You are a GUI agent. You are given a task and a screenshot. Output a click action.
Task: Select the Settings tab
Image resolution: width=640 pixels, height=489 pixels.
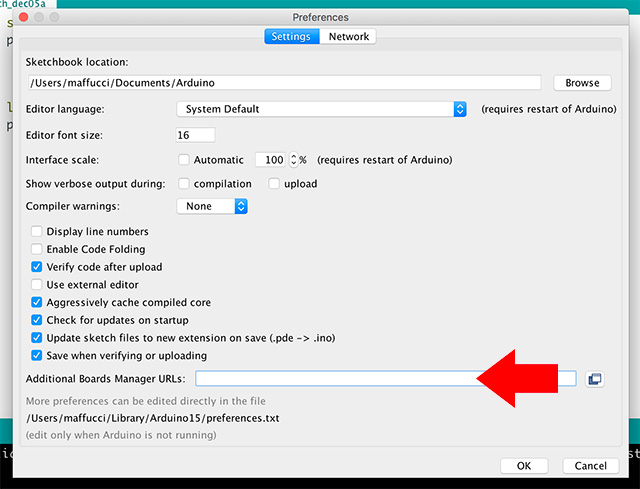[292, 37]
